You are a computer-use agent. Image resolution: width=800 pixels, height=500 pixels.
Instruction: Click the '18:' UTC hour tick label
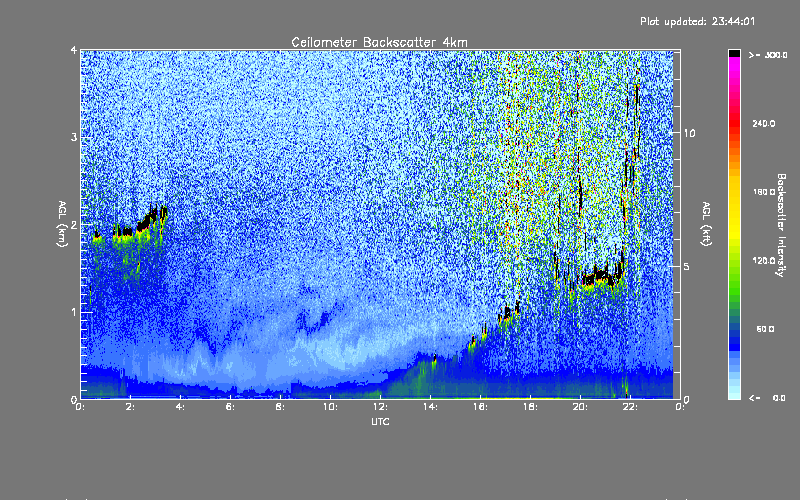pos(530,407)
